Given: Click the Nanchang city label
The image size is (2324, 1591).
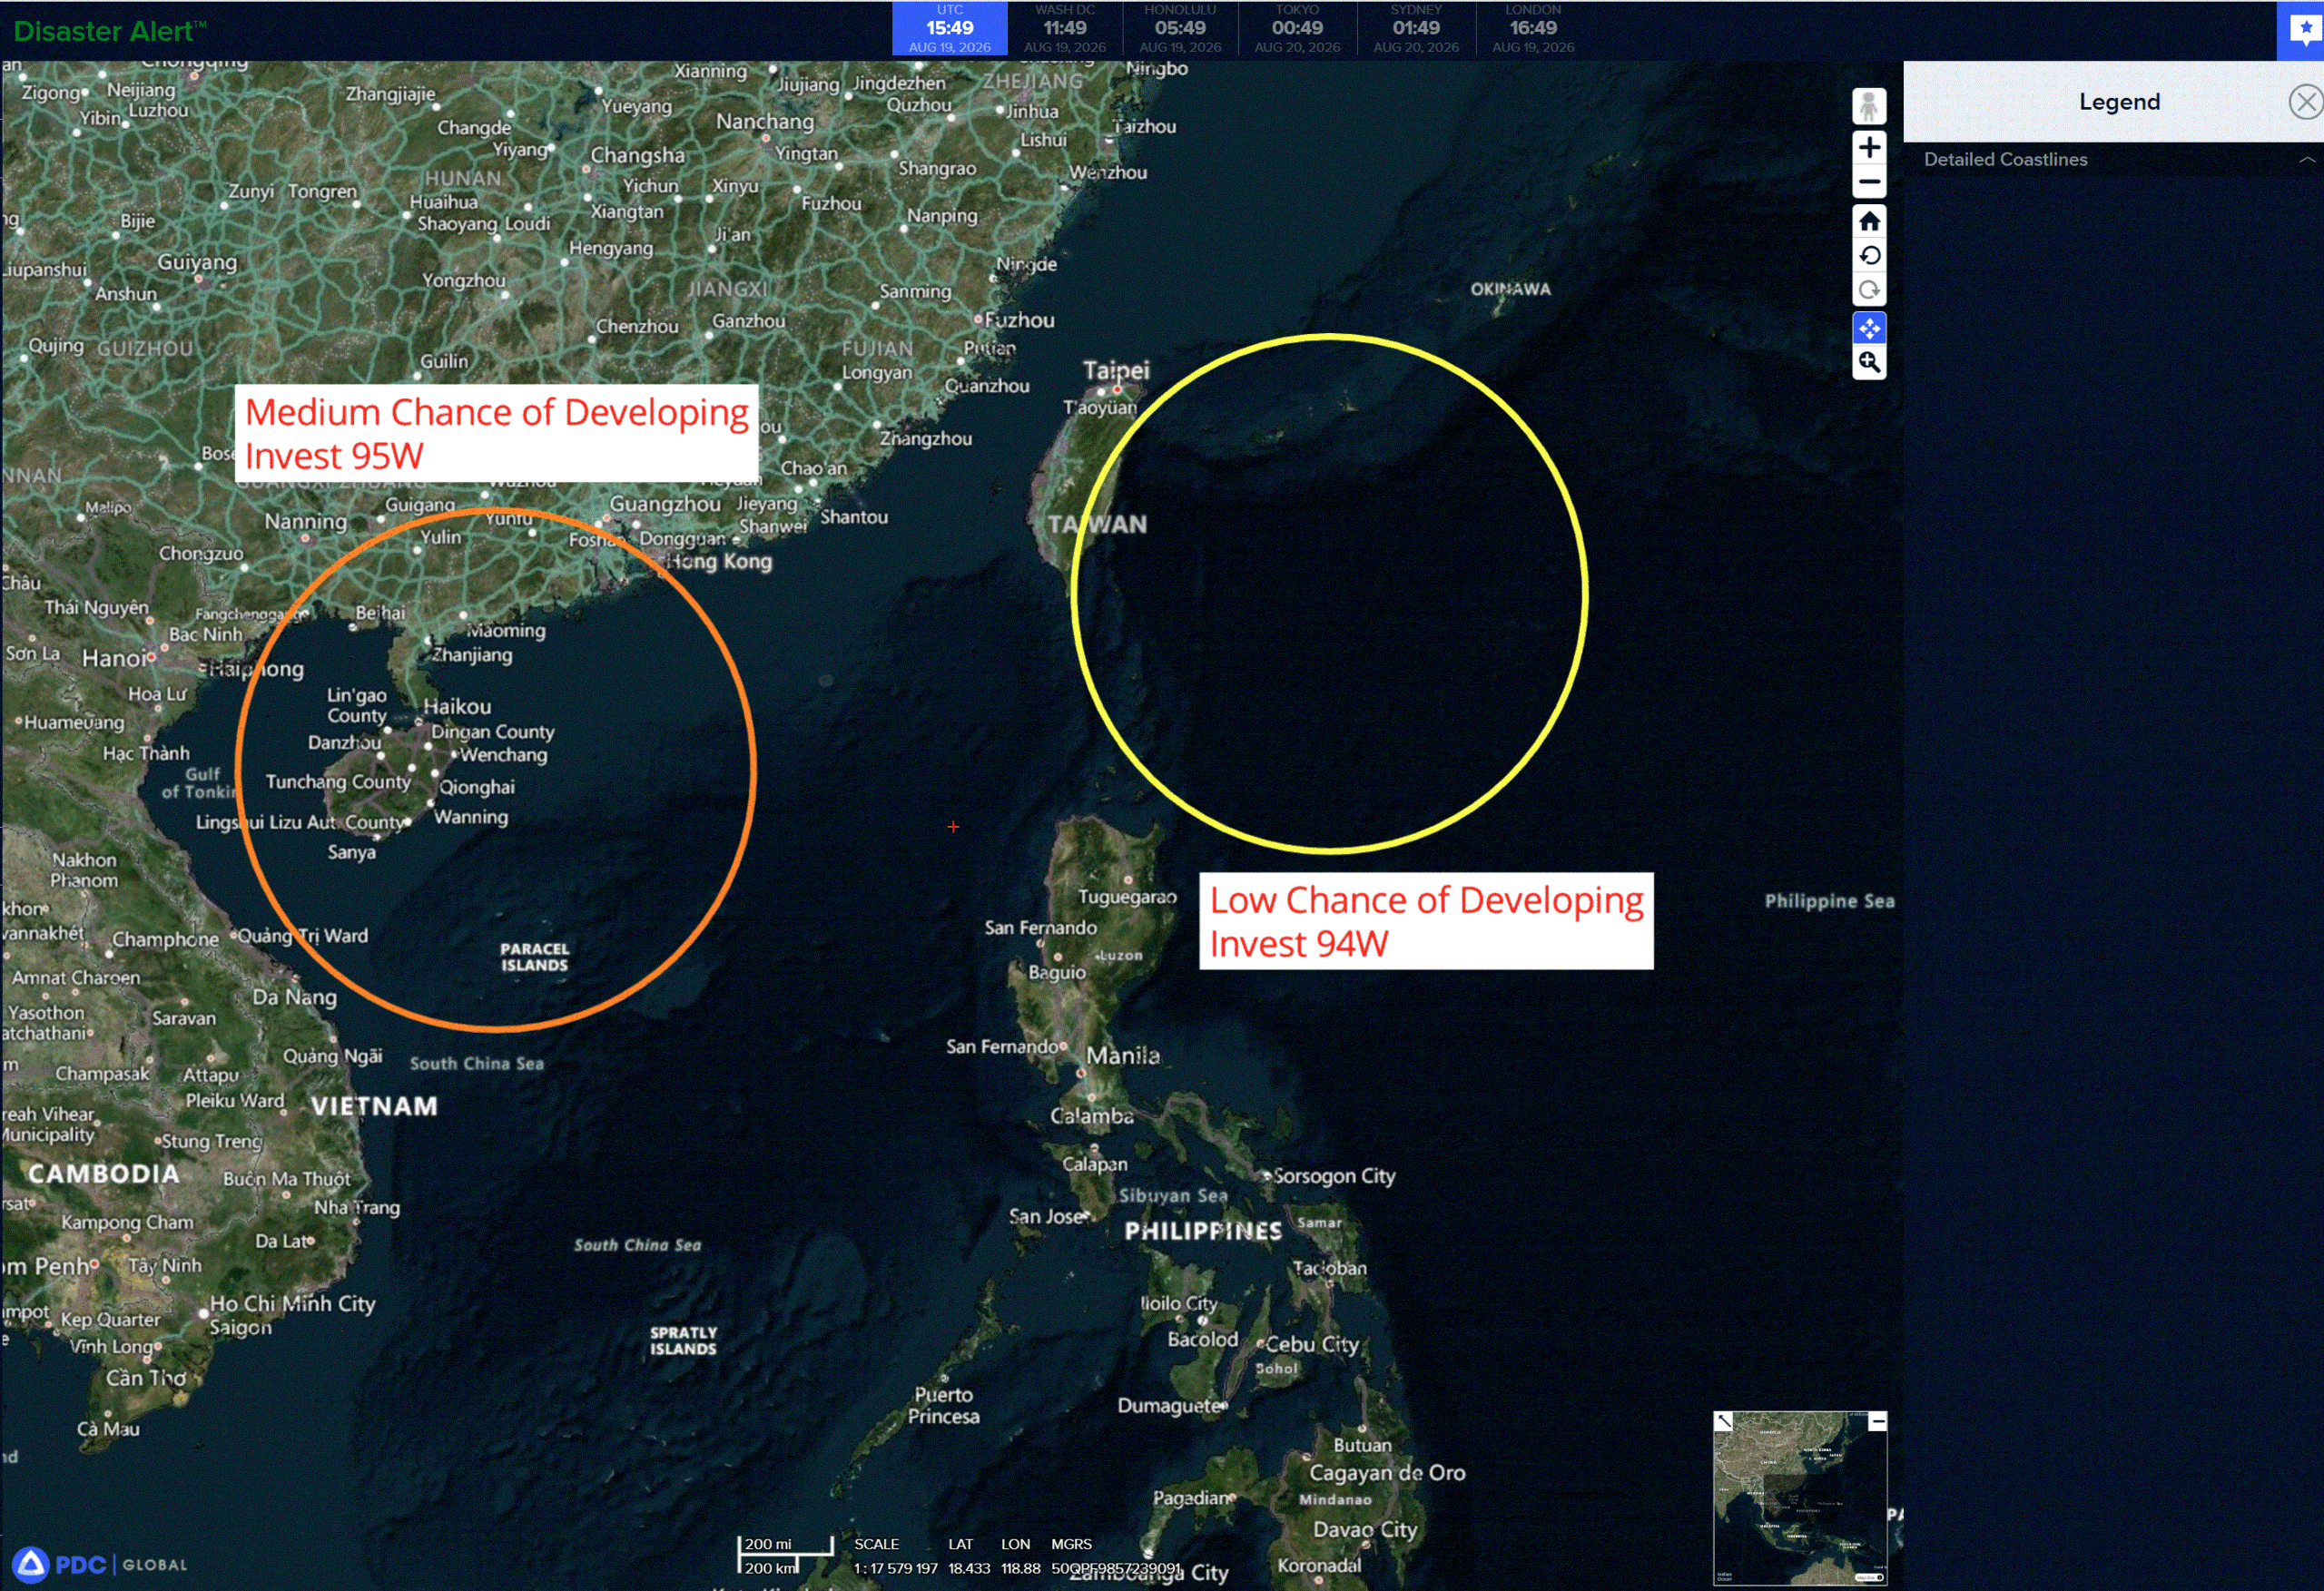Looking at the screenshot, I should click(764, 121).
